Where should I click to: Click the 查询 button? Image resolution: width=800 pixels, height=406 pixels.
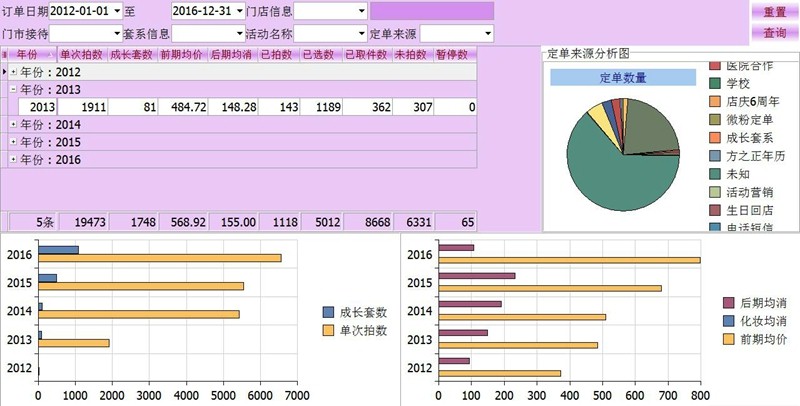pos(774,33)
